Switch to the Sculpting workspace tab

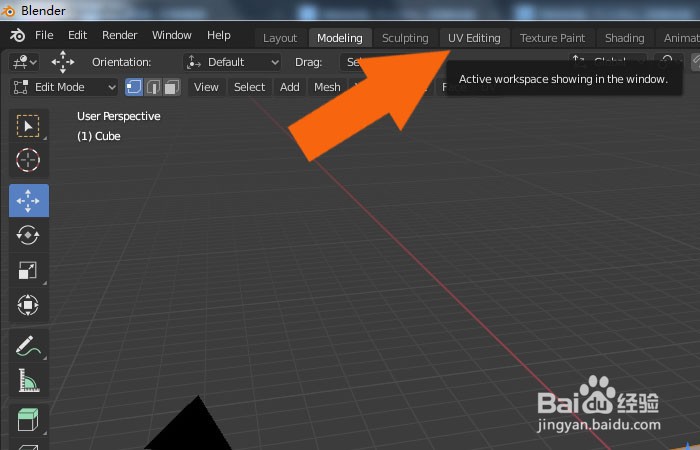tap(405, 38)
